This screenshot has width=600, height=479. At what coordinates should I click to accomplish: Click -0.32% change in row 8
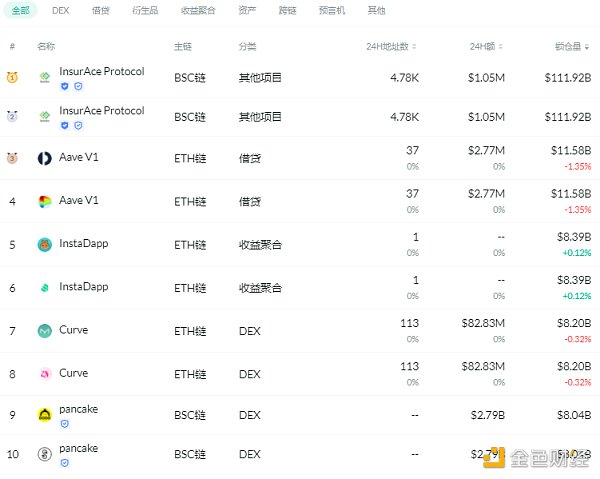pyautogui.click(x=578, y=382)
